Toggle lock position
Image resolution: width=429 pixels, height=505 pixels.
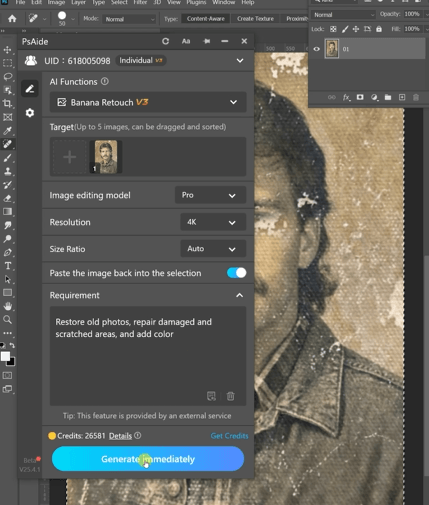pos(356,29)
